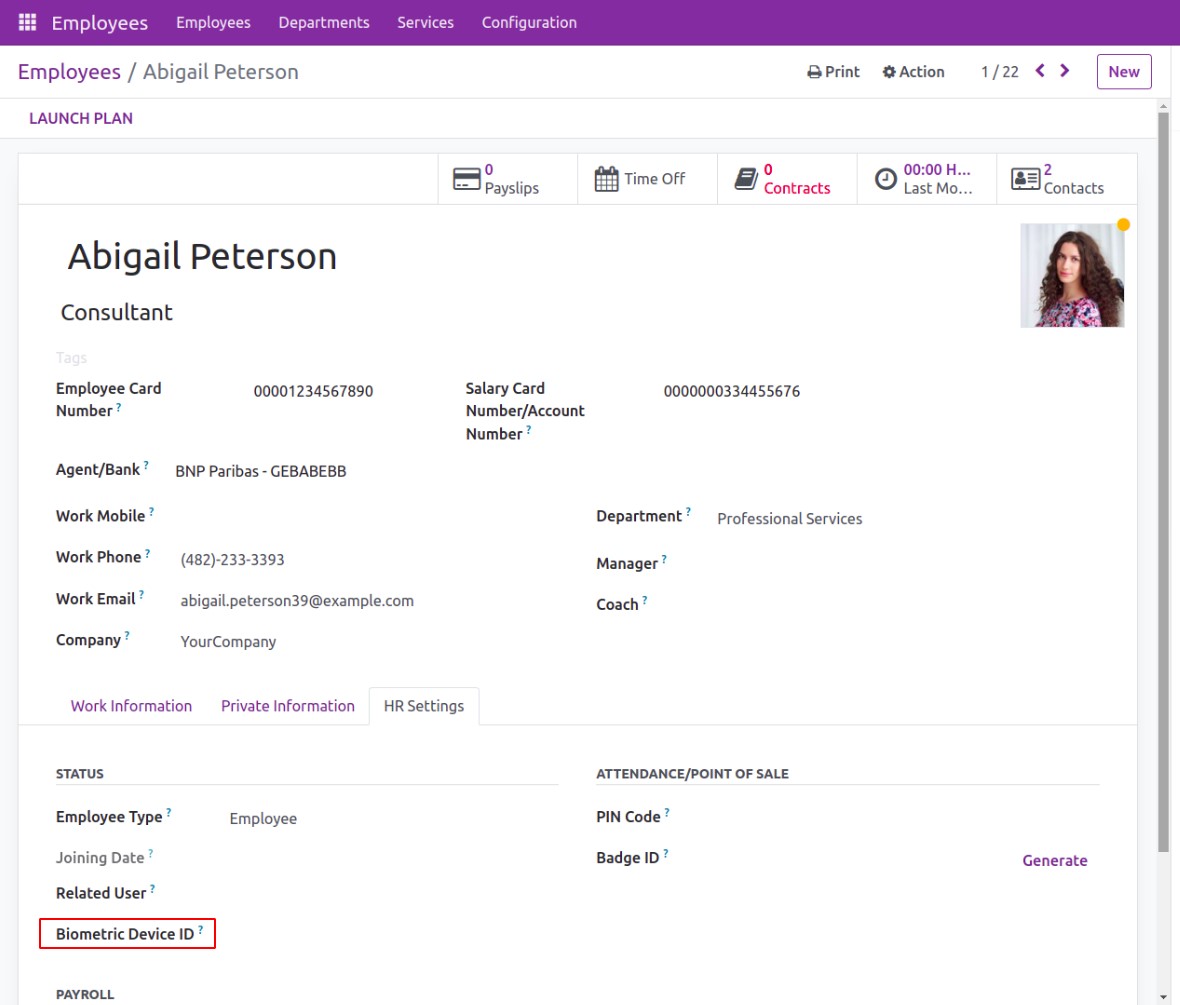Open the Print dropdown menu
Viewport: 1180px width, 1005px height.
(833, 72)
